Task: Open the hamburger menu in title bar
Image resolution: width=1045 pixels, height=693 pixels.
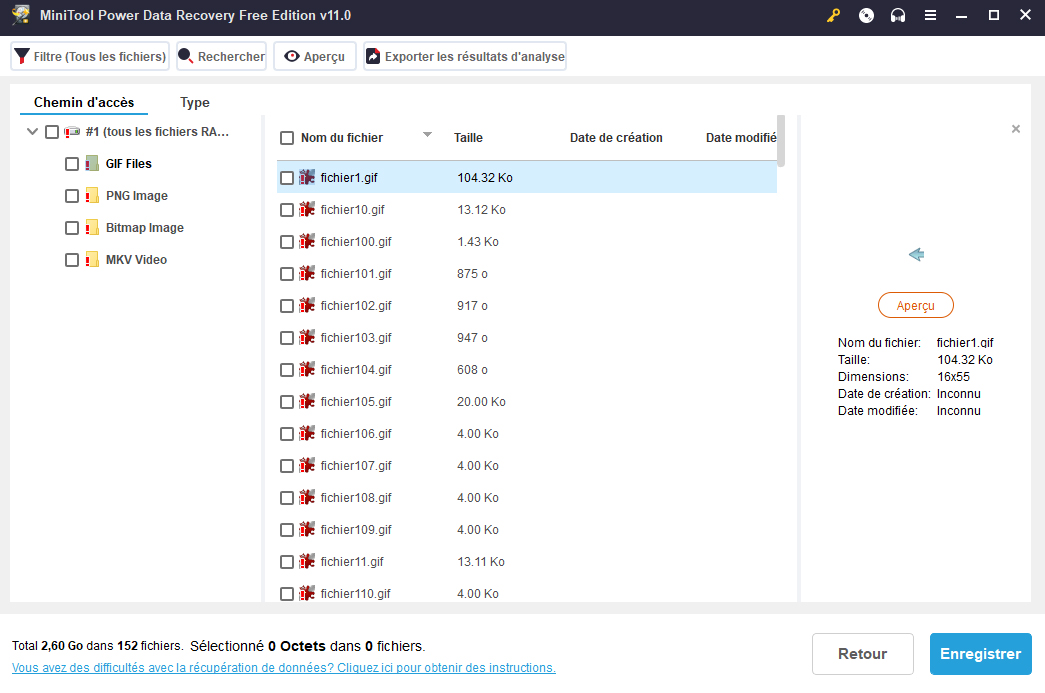Action: coord(930,16)
